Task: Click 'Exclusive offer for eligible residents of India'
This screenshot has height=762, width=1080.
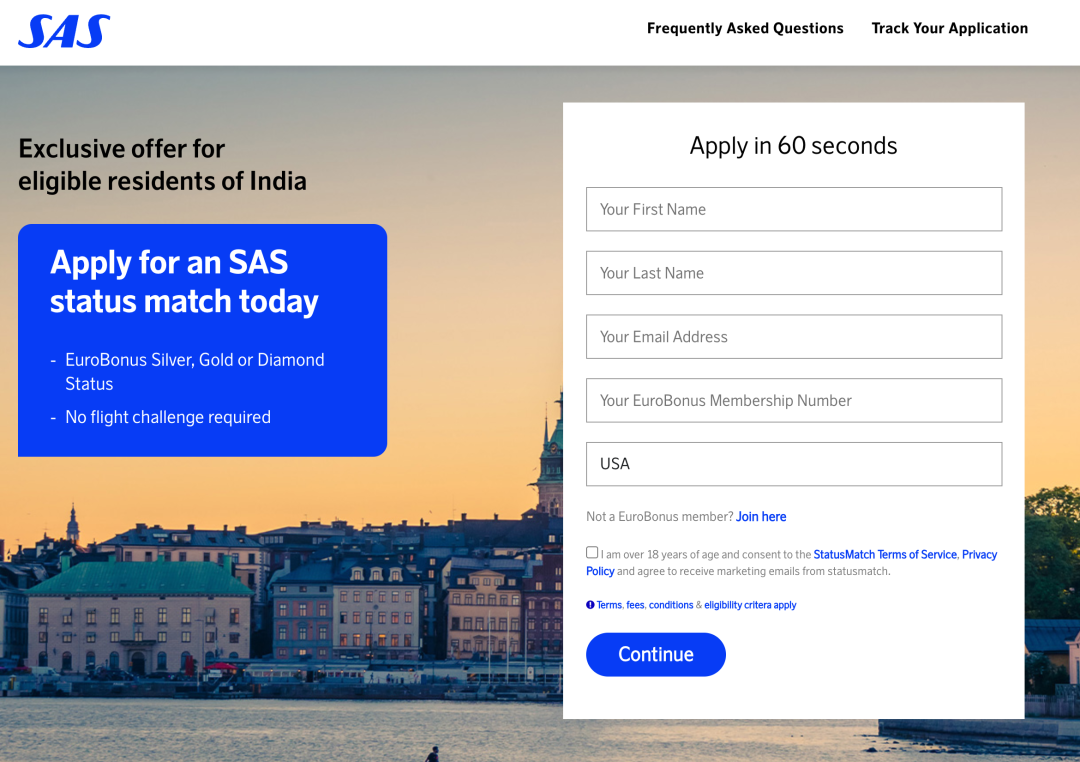Action: coord(163,165)
